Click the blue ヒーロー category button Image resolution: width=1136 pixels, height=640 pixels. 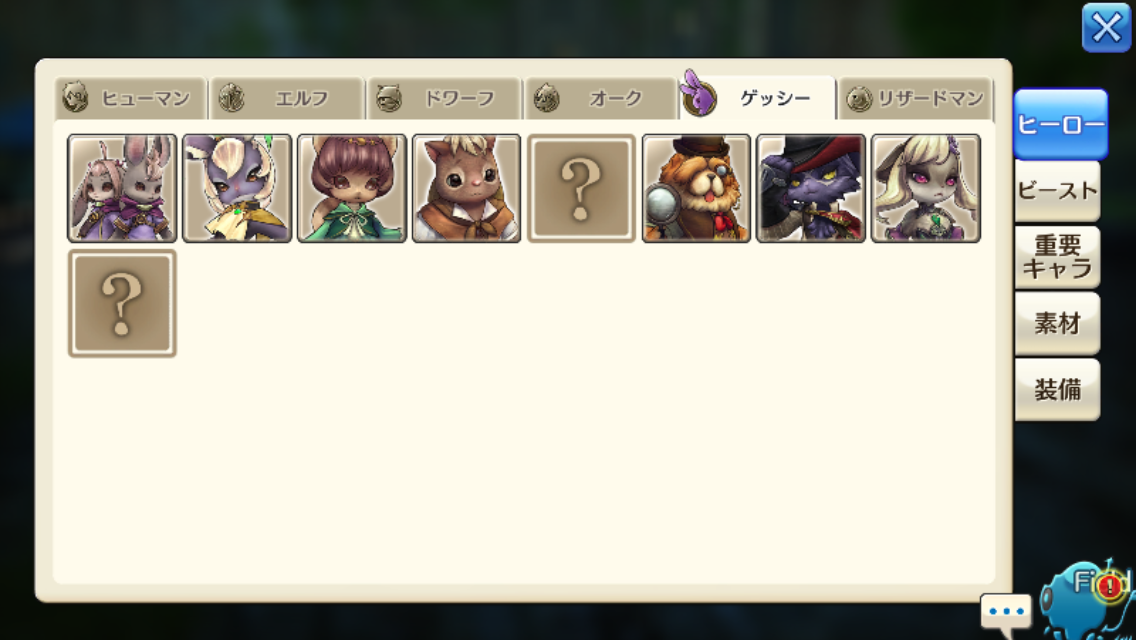[x=1061, y=124]
